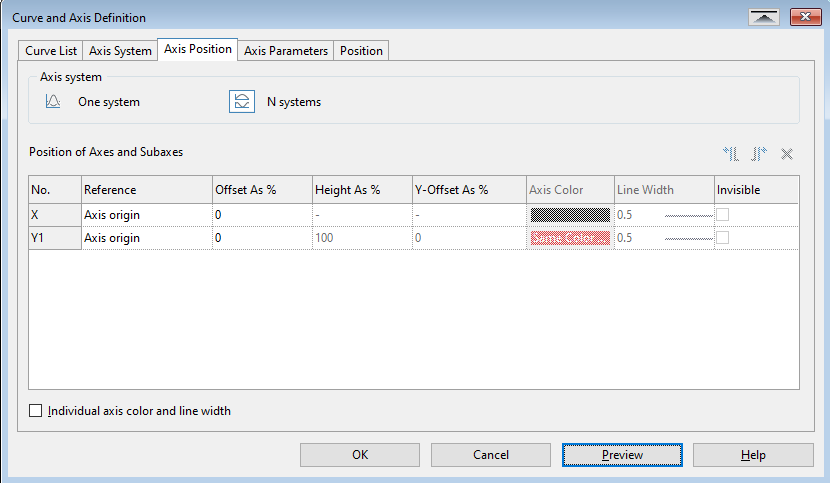The image size is (830, 483).
Task: Toggle Invisible checkbox for X axis
Action: [722, 214]
